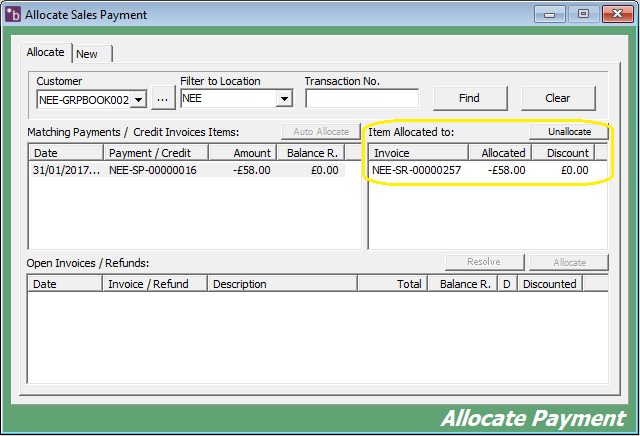
Task: Click the Total column header
Action: [x=393, y=284]
